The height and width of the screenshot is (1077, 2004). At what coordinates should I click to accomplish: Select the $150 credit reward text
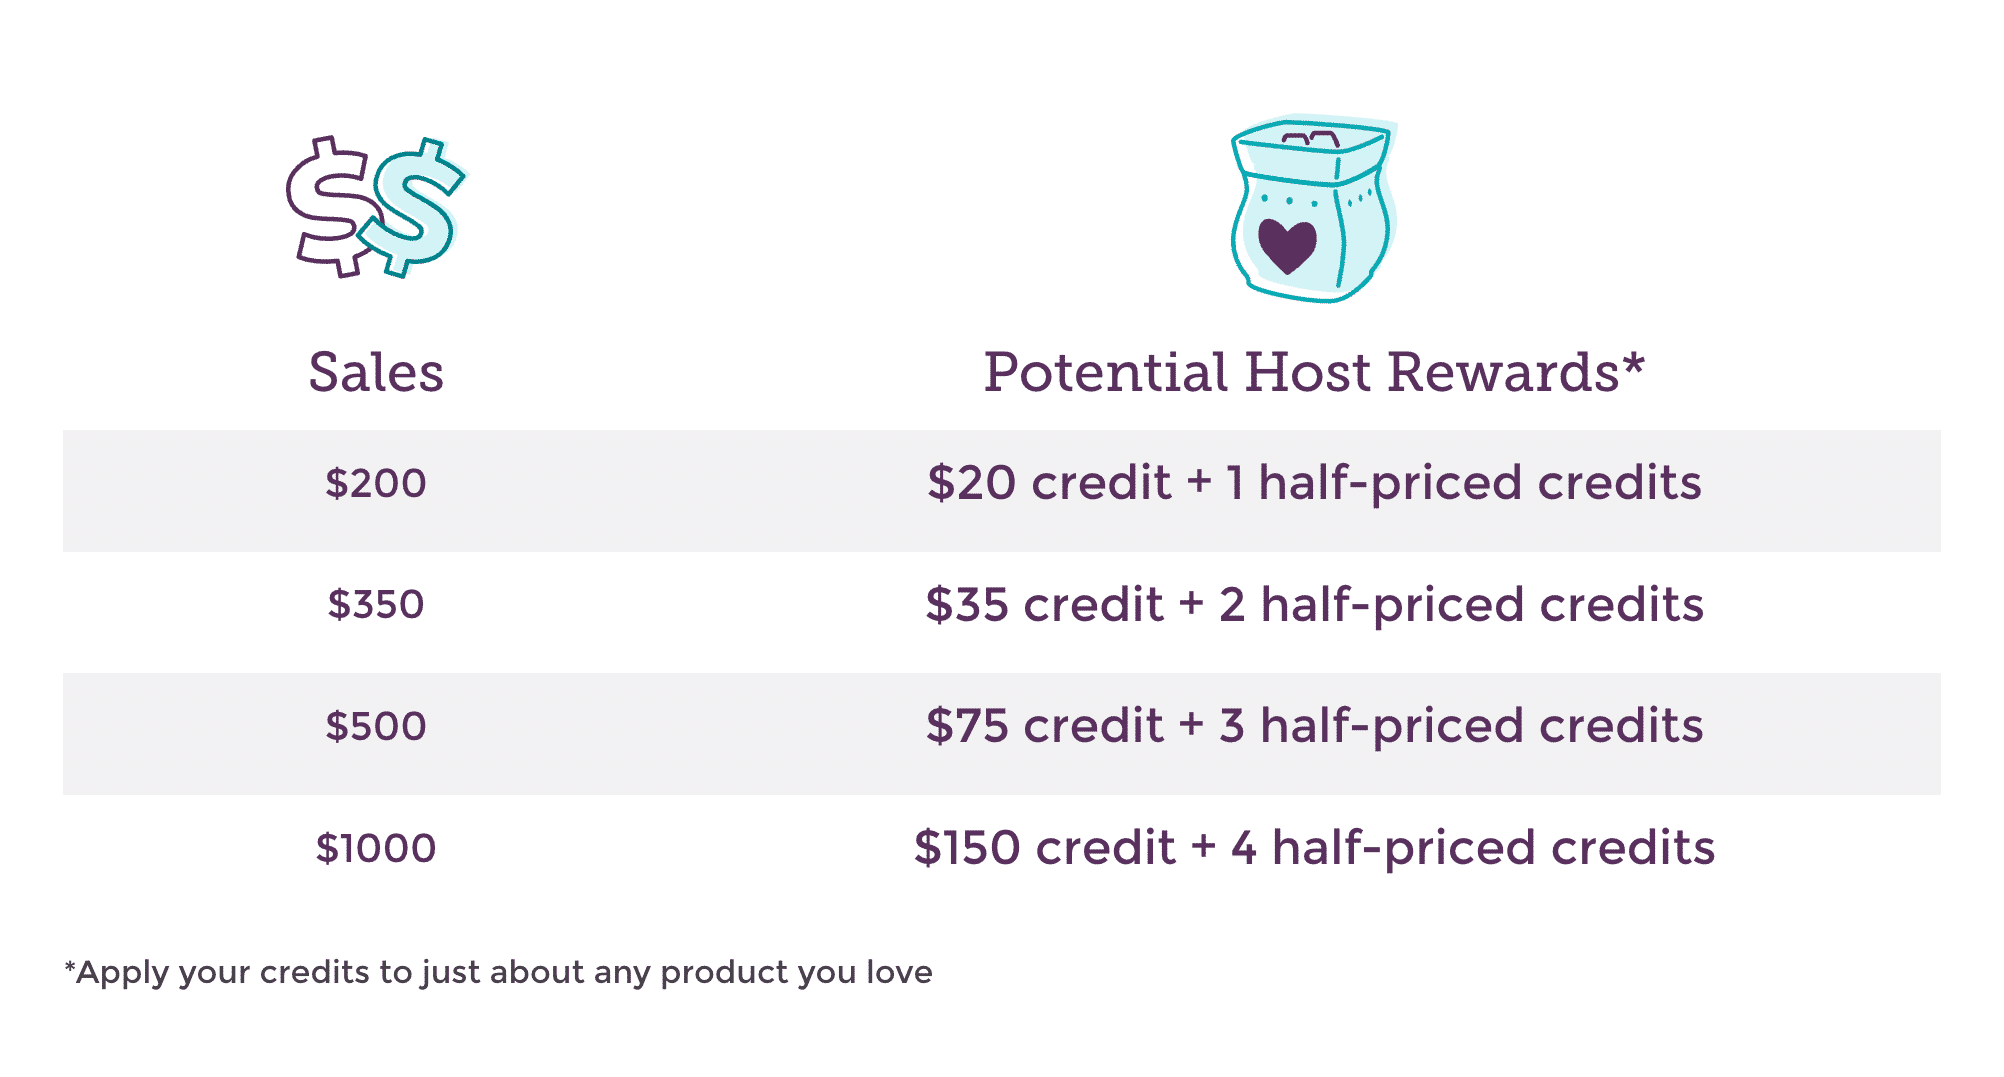tap(1045, 847)
